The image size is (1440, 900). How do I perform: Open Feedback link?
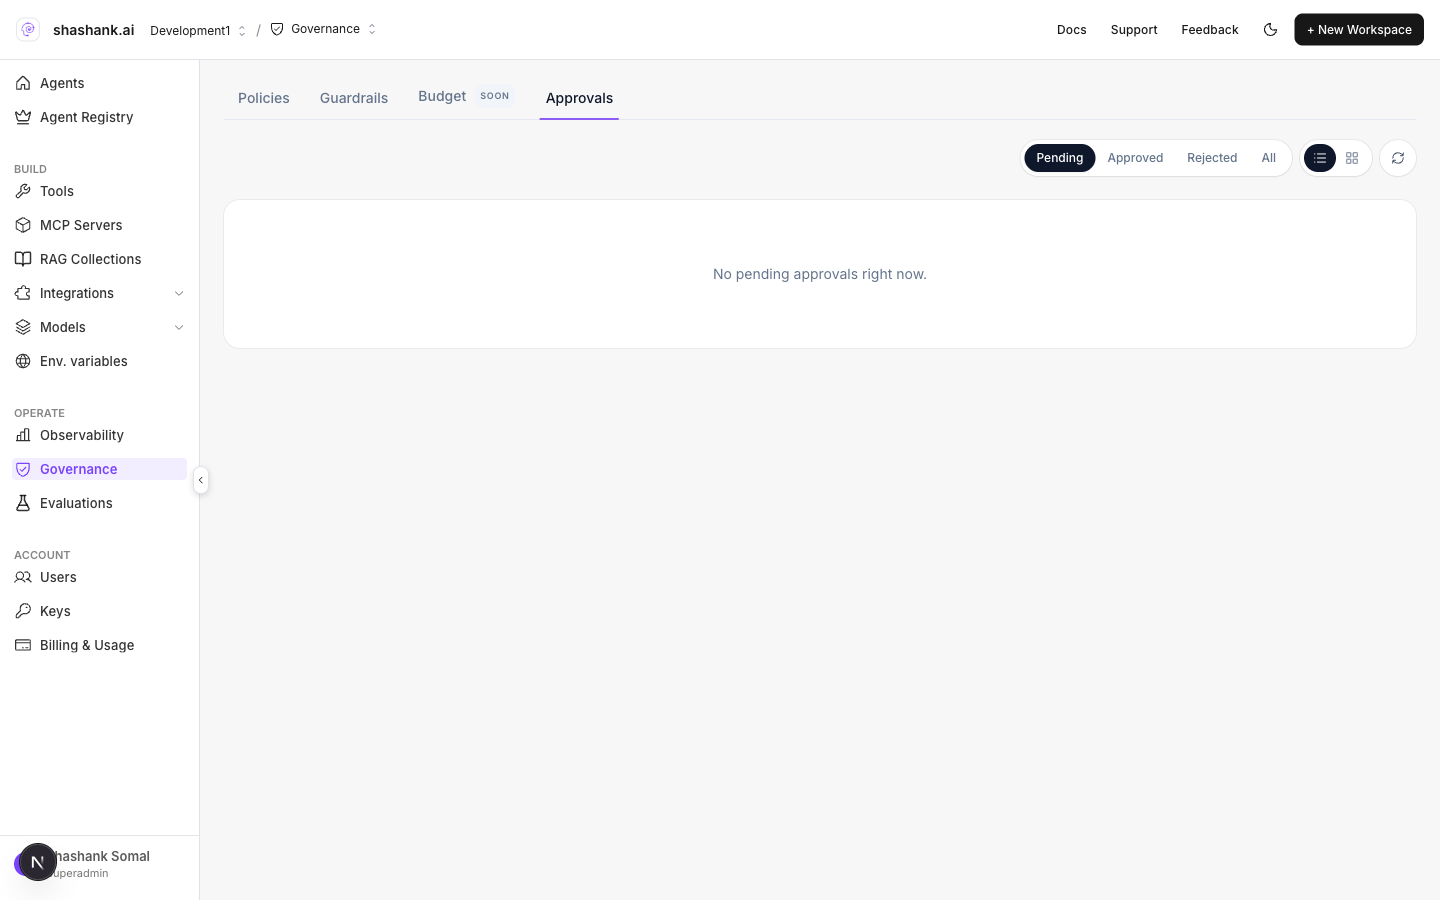tap(1210, 30)
